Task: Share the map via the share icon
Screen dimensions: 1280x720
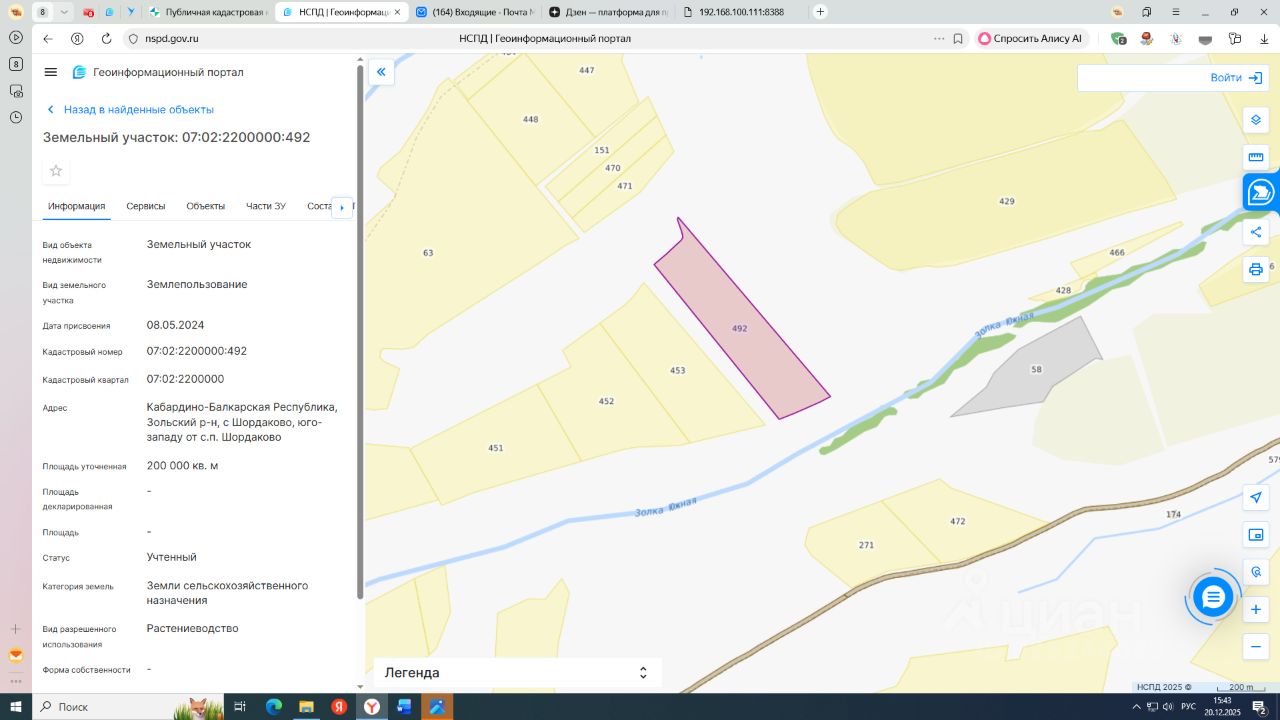Action: click(1256, 232)
